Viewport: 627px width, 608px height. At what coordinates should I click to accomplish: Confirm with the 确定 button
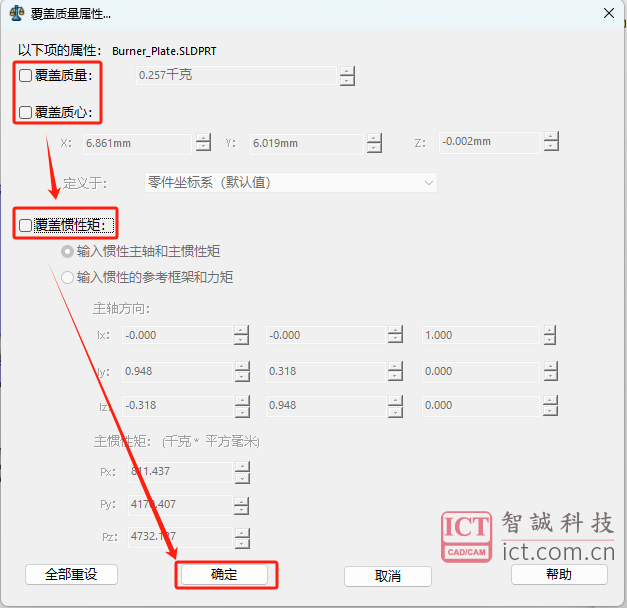(x=224, y=575)
